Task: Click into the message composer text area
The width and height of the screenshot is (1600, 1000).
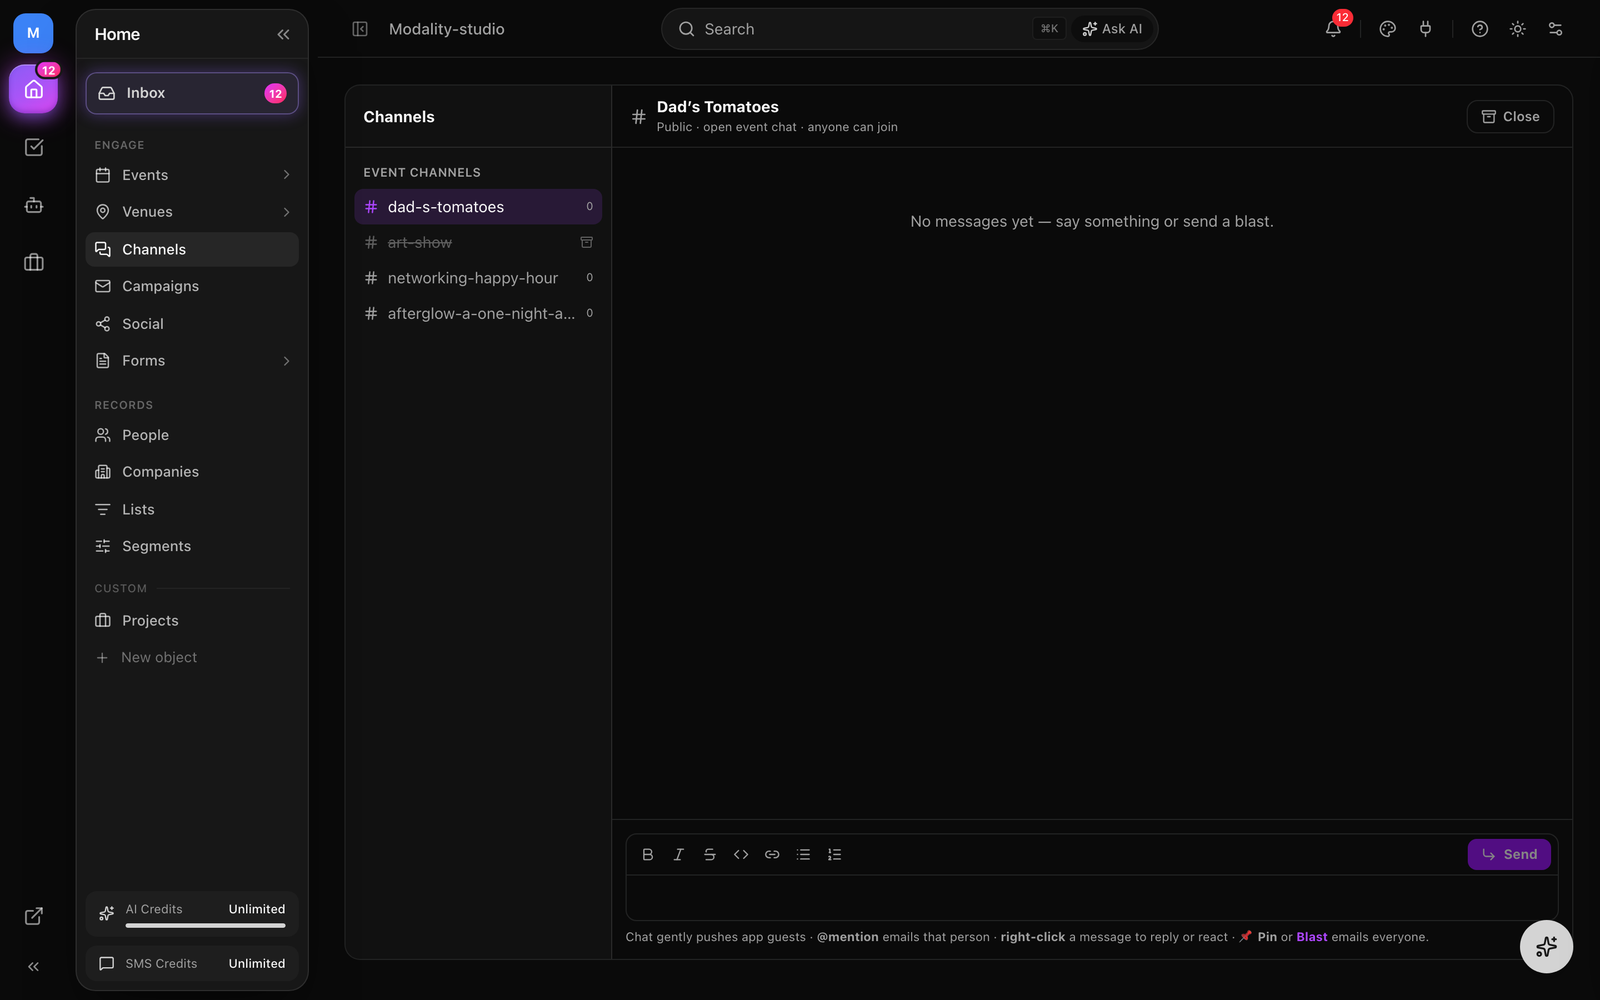Action: pos(1092,897)
